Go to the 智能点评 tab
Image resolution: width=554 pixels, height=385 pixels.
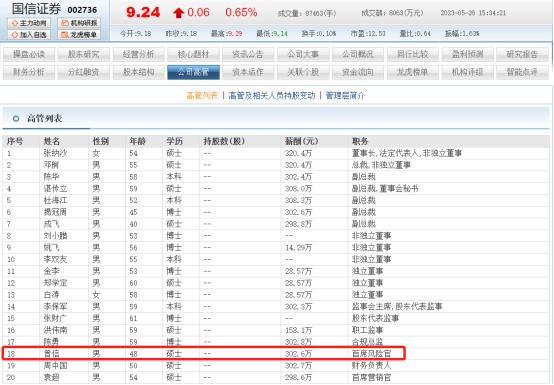click(x=522, y=72)
